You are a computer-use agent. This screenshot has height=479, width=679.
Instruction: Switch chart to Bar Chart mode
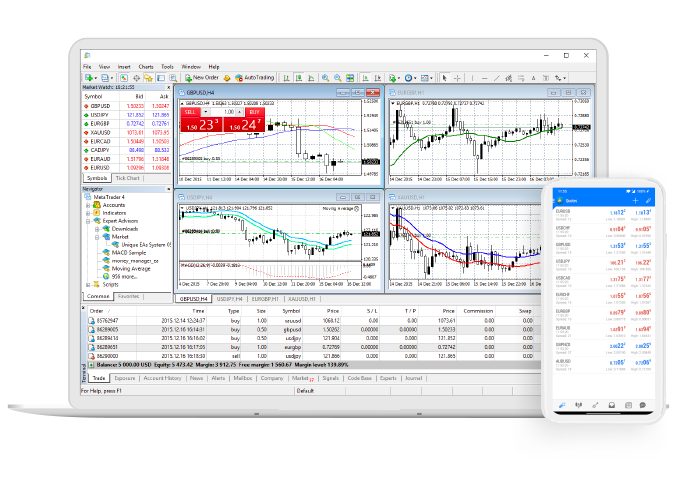click(286, 78)
